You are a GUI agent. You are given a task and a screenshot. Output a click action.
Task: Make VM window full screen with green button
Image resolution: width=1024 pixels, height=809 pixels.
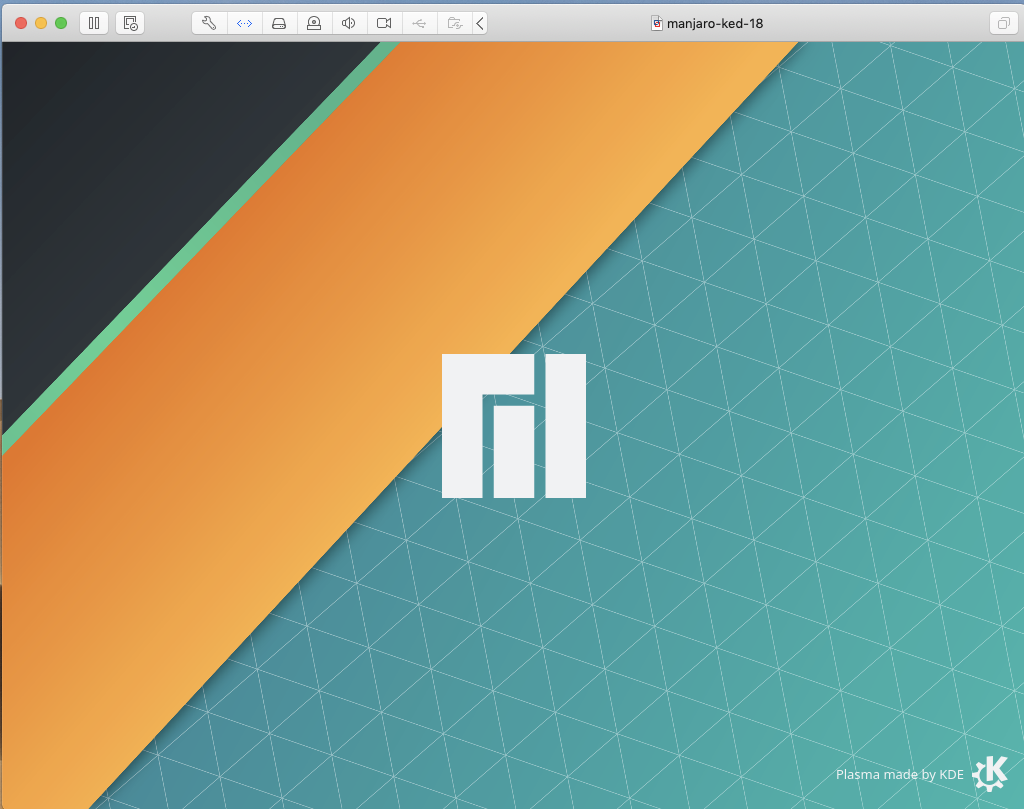pos(61,24)
